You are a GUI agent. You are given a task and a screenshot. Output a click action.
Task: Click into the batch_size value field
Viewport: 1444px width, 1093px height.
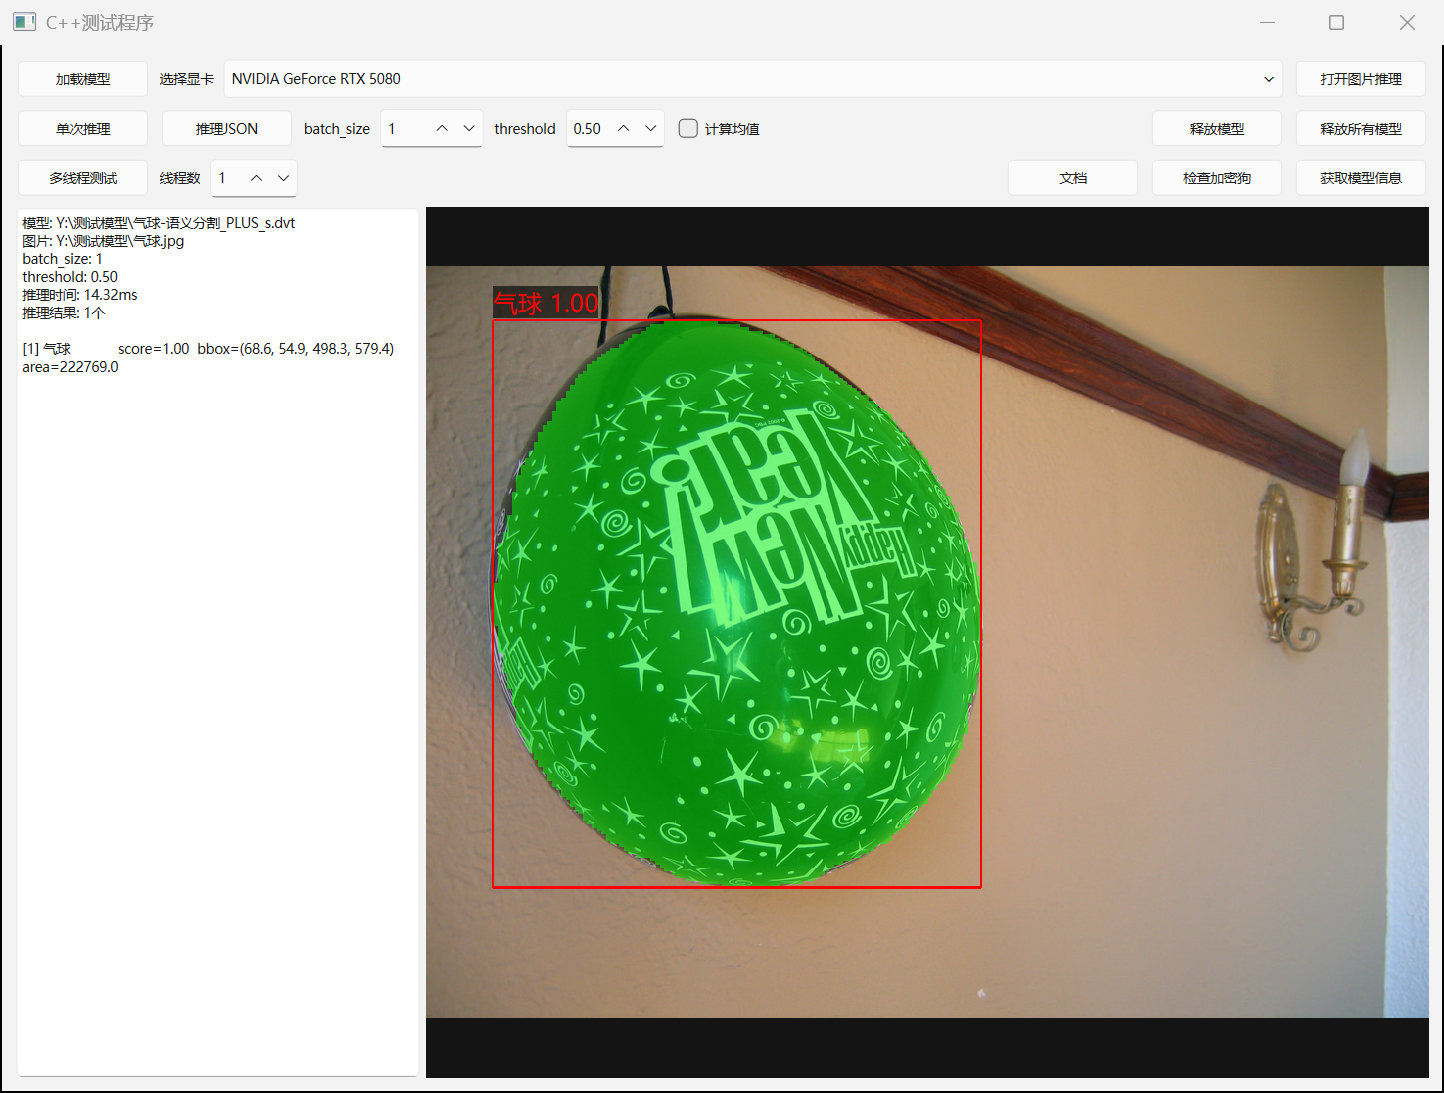click(x=405, y=129)
